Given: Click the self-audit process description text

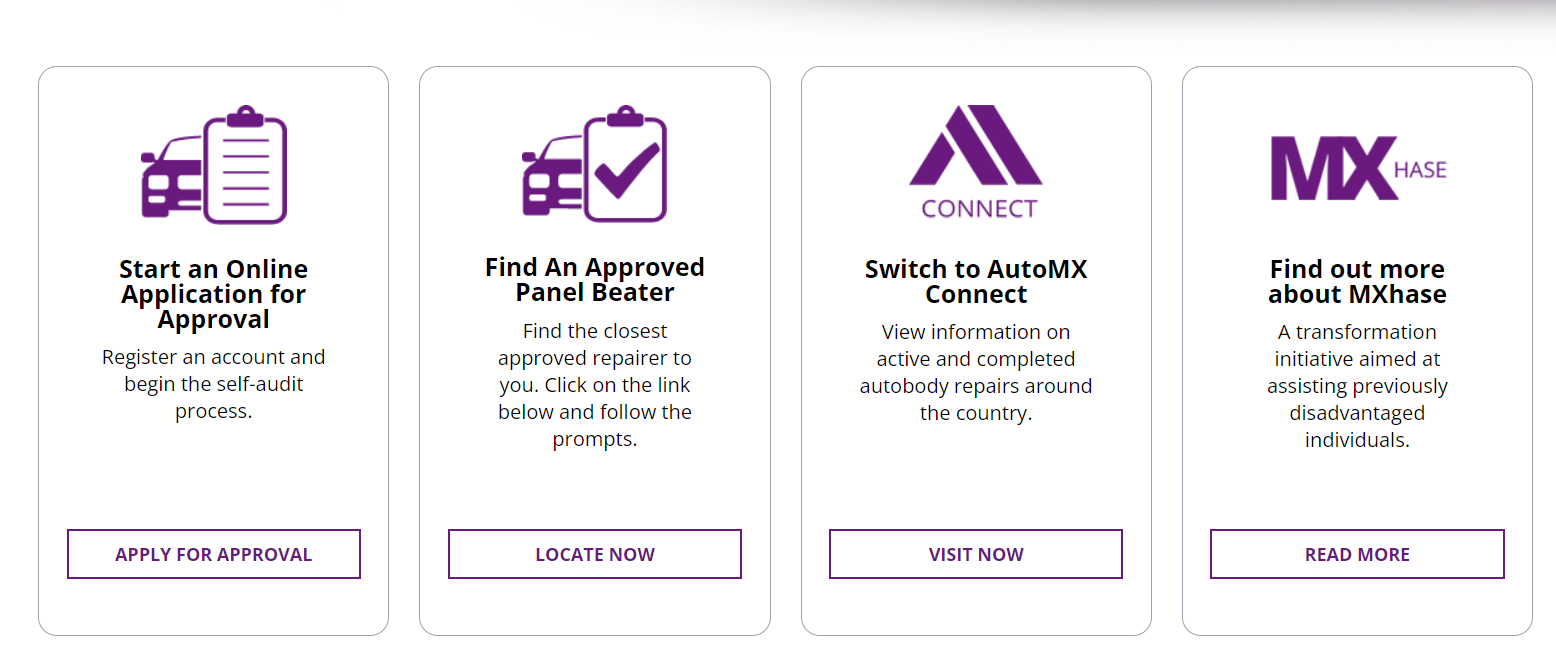Looking at the screenshot, I should point(213,383).
